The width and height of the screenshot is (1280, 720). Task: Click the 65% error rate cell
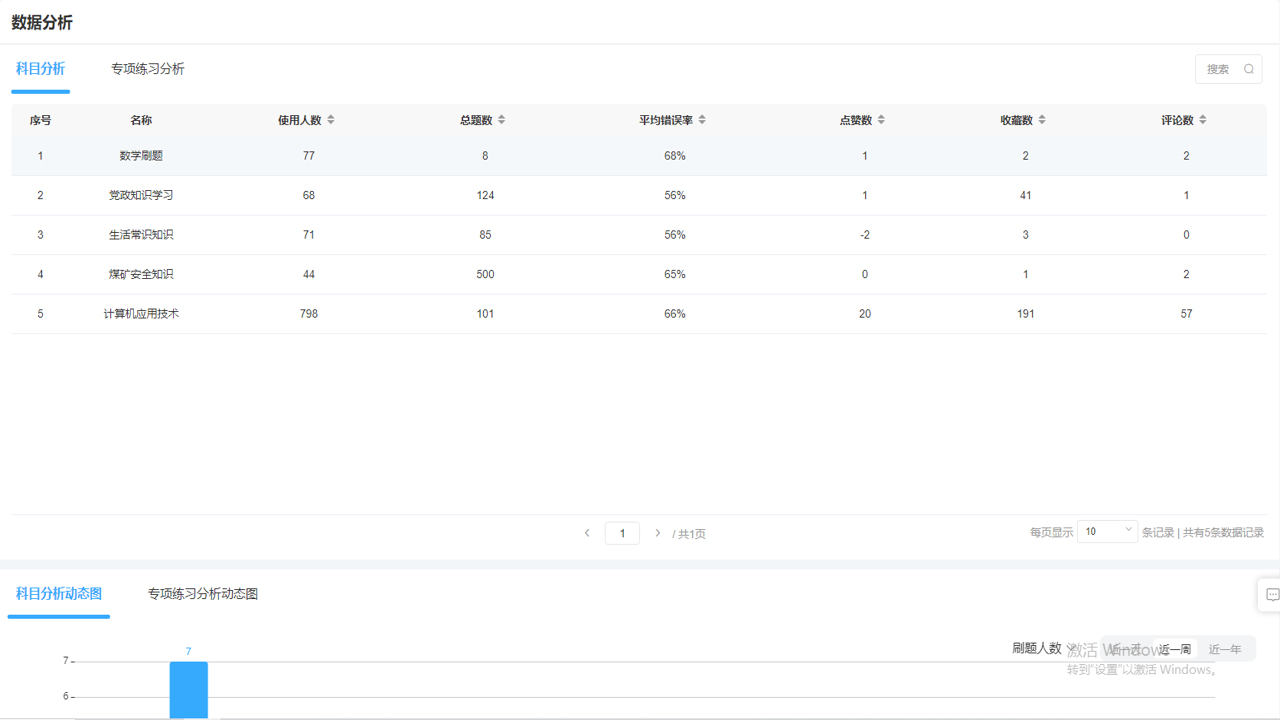click(x=675, y=274)
